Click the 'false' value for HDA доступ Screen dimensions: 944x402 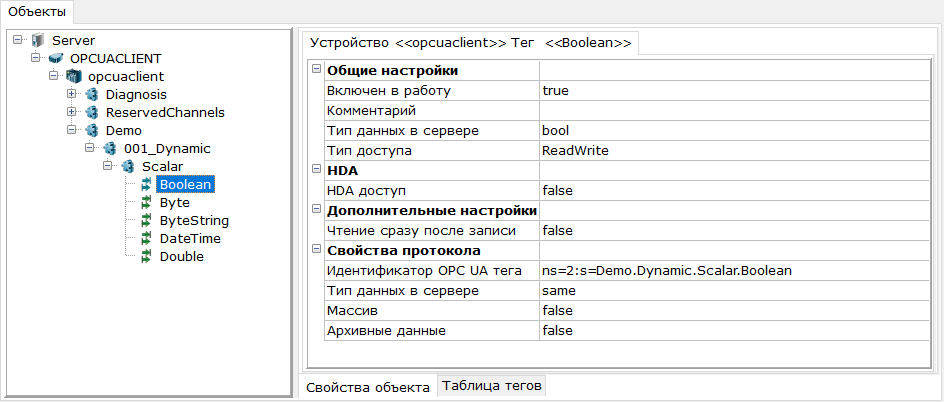[734, 191]
